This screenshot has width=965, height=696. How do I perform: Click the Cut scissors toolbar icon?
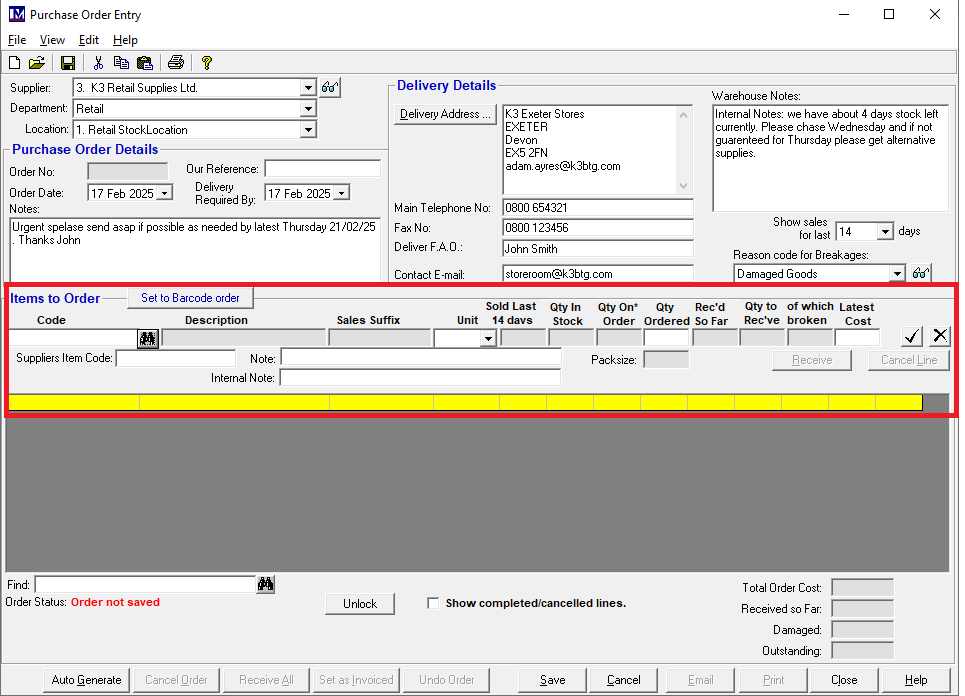point(99,63)
